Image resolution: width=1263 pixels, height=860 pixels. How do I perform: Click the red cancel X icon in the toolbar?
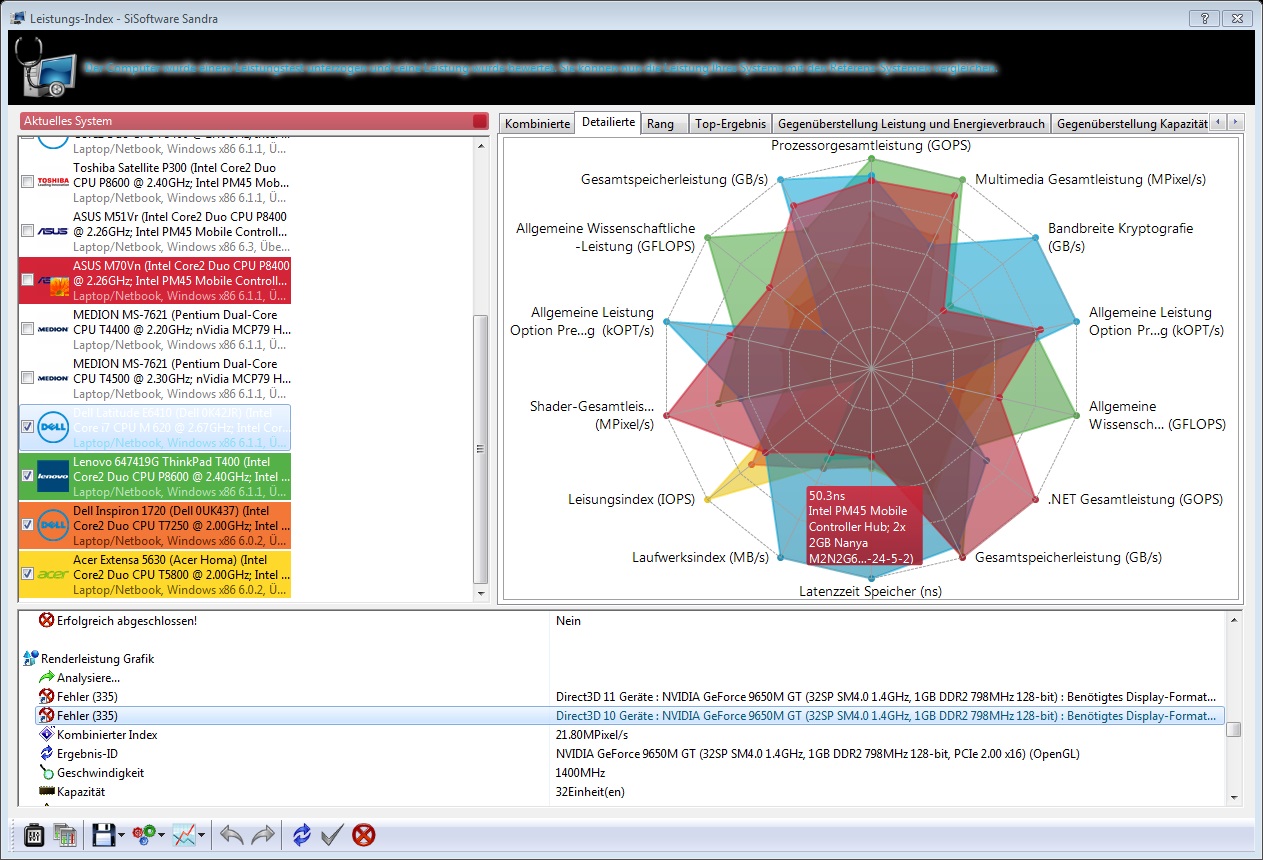364,834
